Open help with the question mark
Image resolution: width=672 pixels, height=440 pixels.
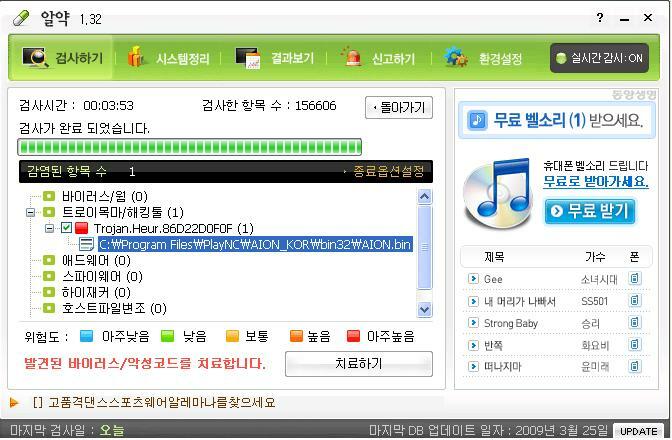pyautogui.click(x=600, y=18)
